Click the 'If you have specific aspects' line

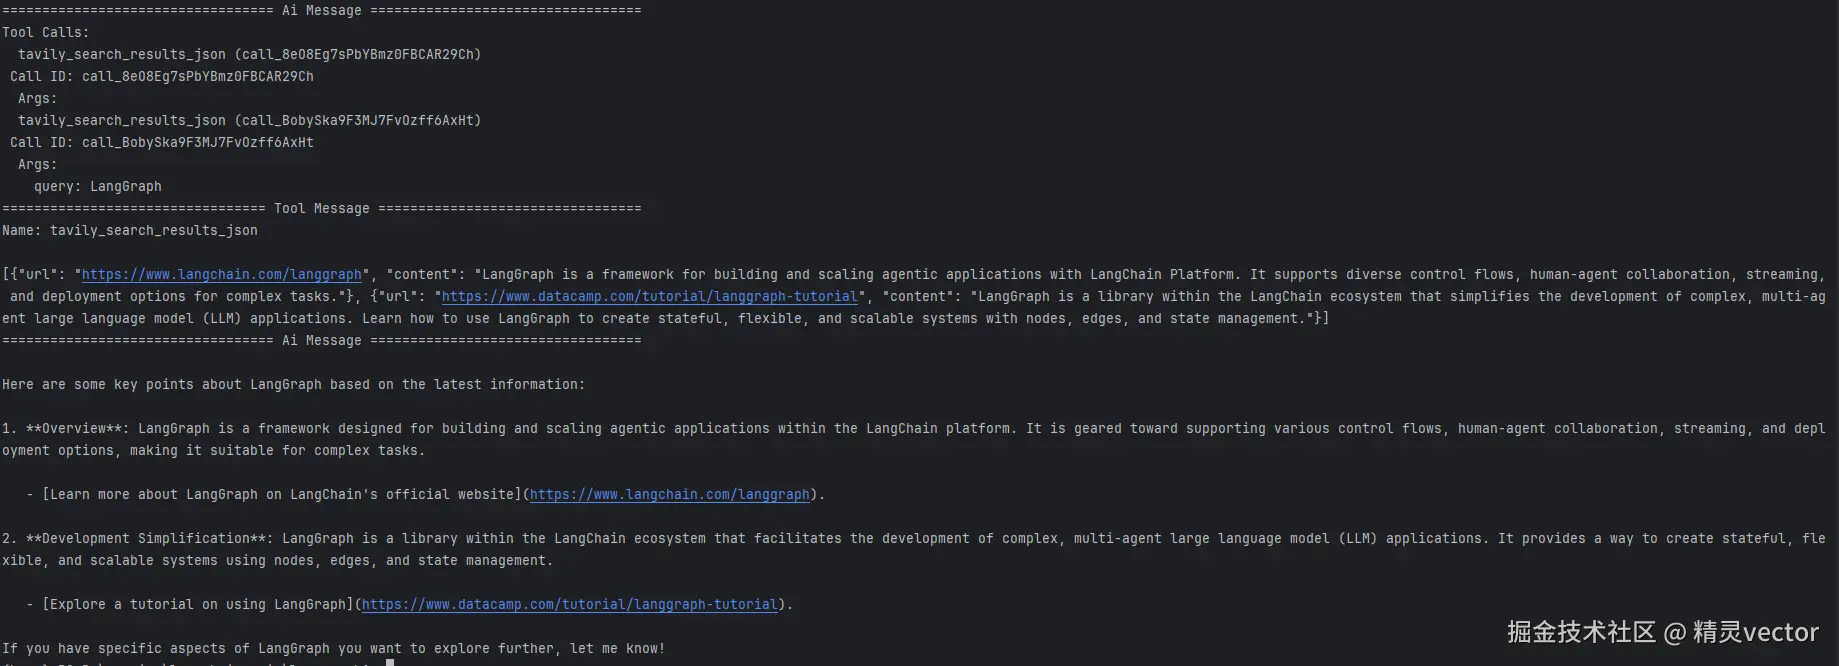pos(333,649)
